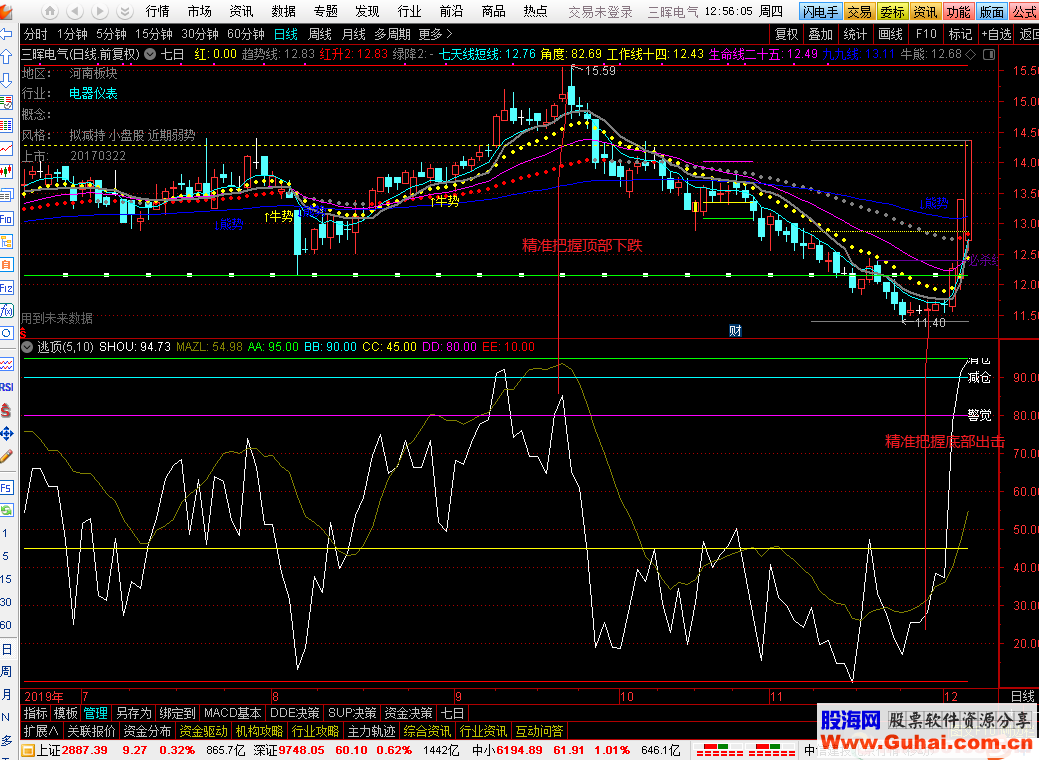
Task: Switch to 60分钟 period tab
Action: tap(245, 34)
